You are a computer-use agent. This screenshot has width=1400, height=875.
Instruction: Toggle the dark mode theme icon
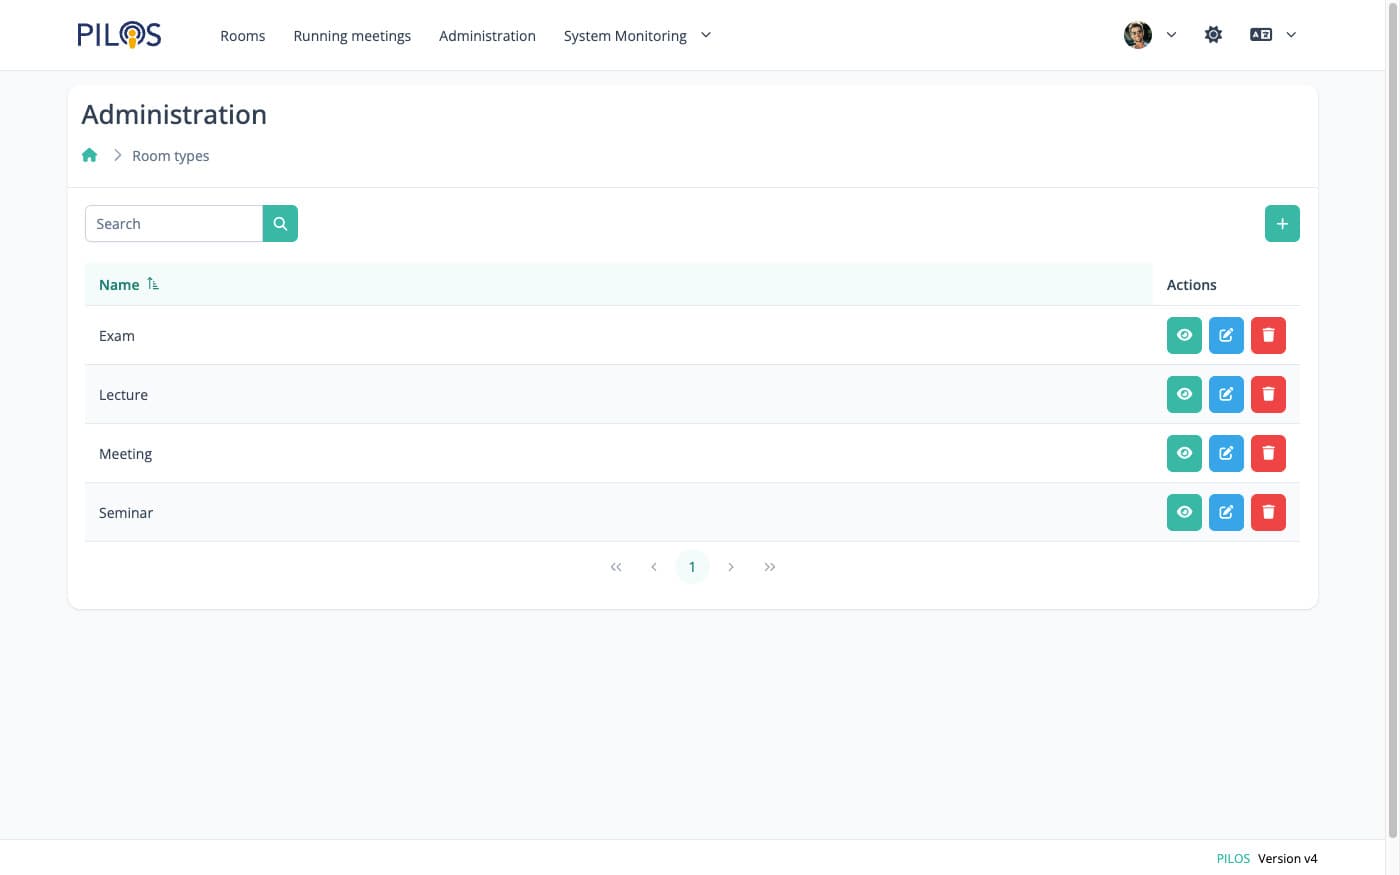coord(1213,35)
